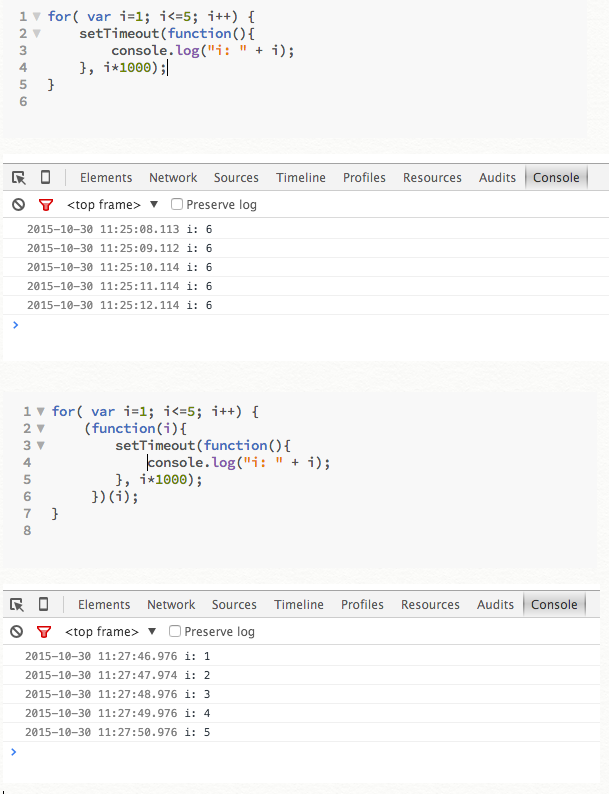This screenshot has height=794, width=609.
Task: Clear console icon in lower DevTools
Action: point(17,631)
